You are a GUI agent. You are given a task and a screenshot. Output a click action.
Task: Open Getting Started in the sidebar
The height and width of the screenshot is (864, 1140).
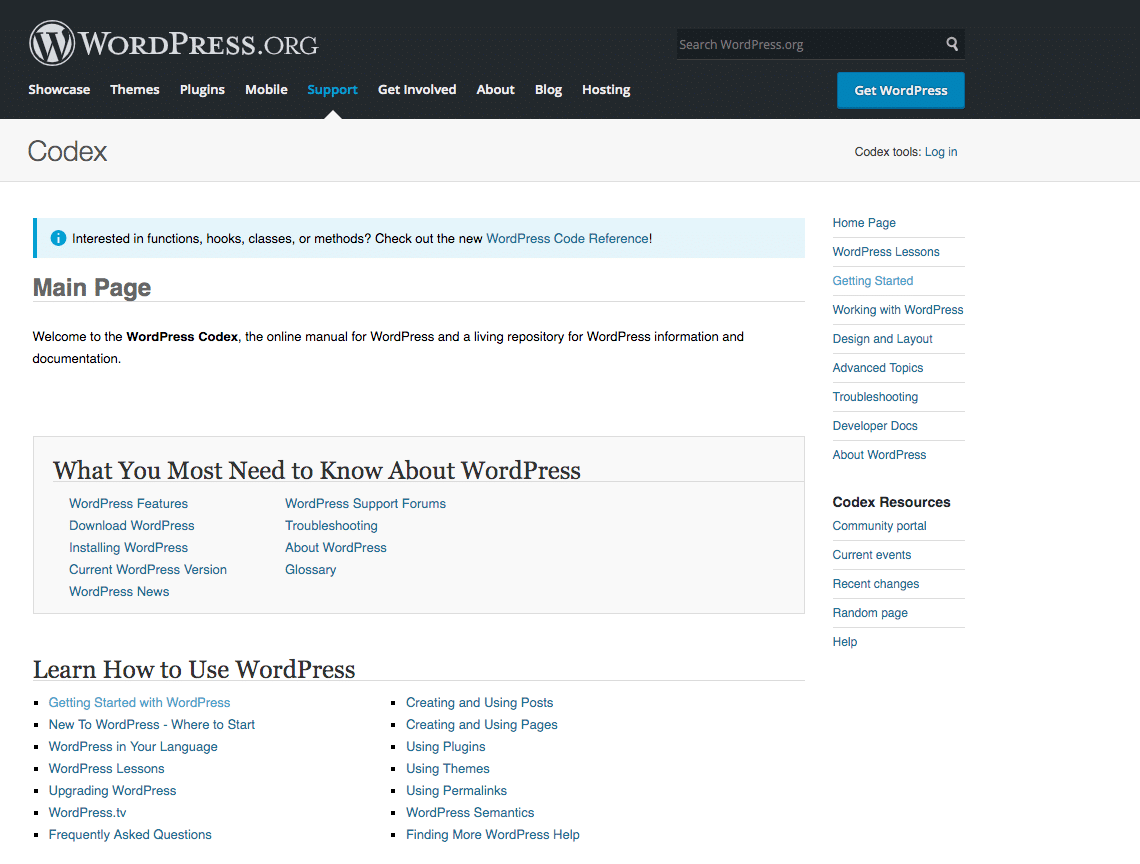[x=872, y=280]
